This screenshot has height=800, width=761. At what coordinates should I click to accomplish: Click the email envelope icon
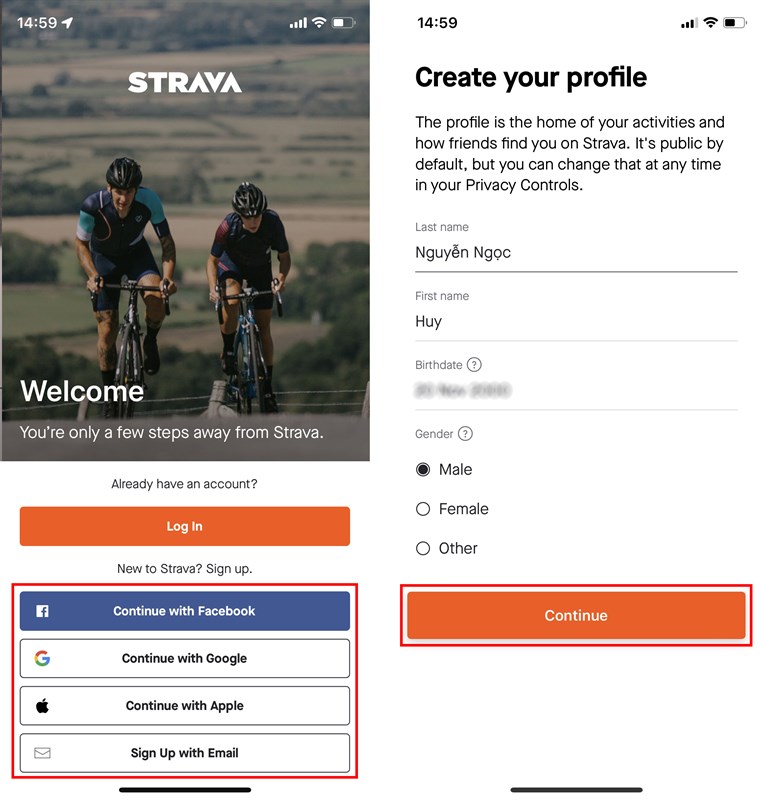(x=42, y=753)
